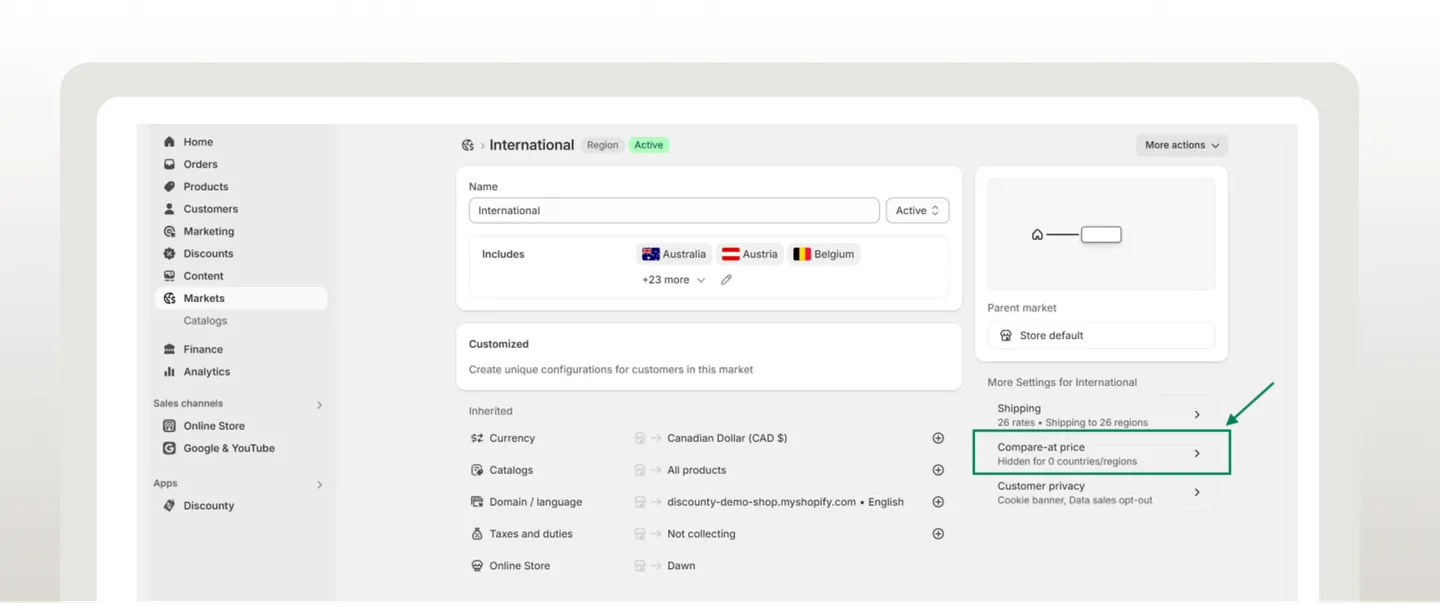Customize Catalogs with its plus icon
Screen dimensions: 1440x606
pyautogui.click(x=938, y=470)
